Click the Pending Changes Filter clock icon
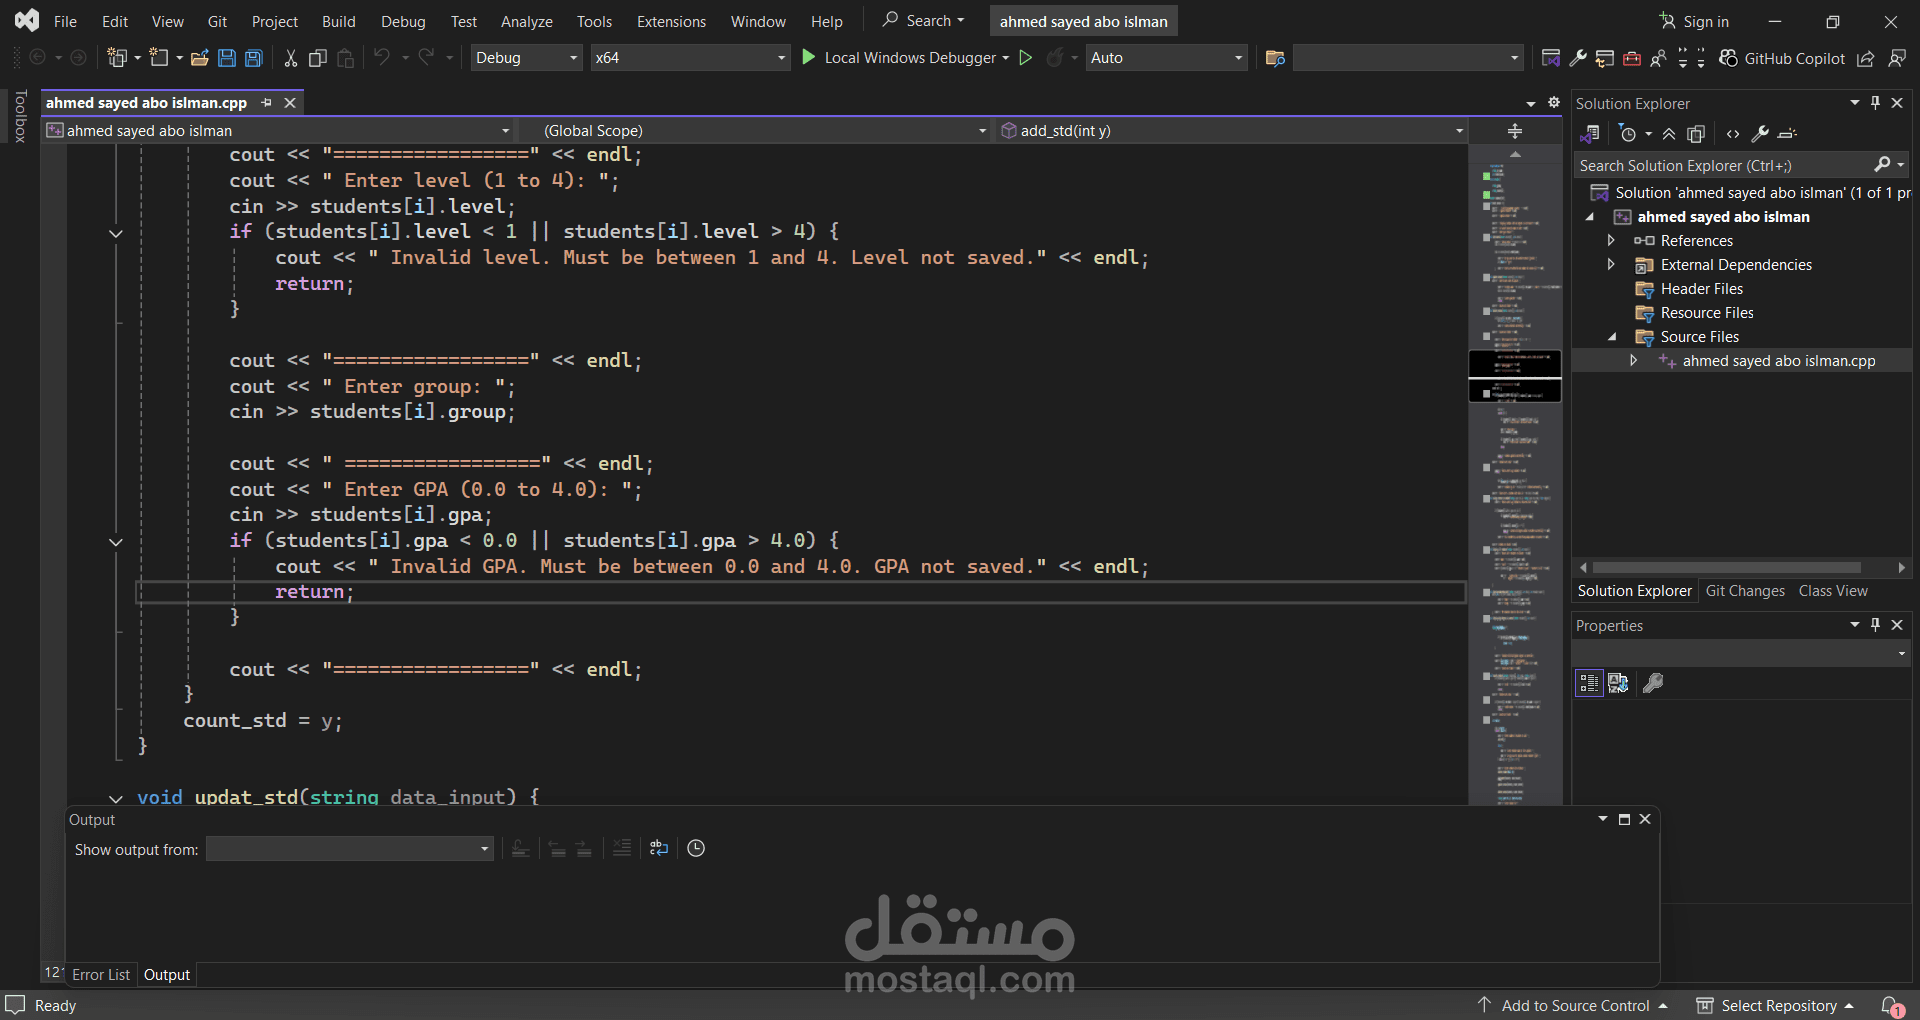The image size is (1920, 1020). [x=1628, y=134]
